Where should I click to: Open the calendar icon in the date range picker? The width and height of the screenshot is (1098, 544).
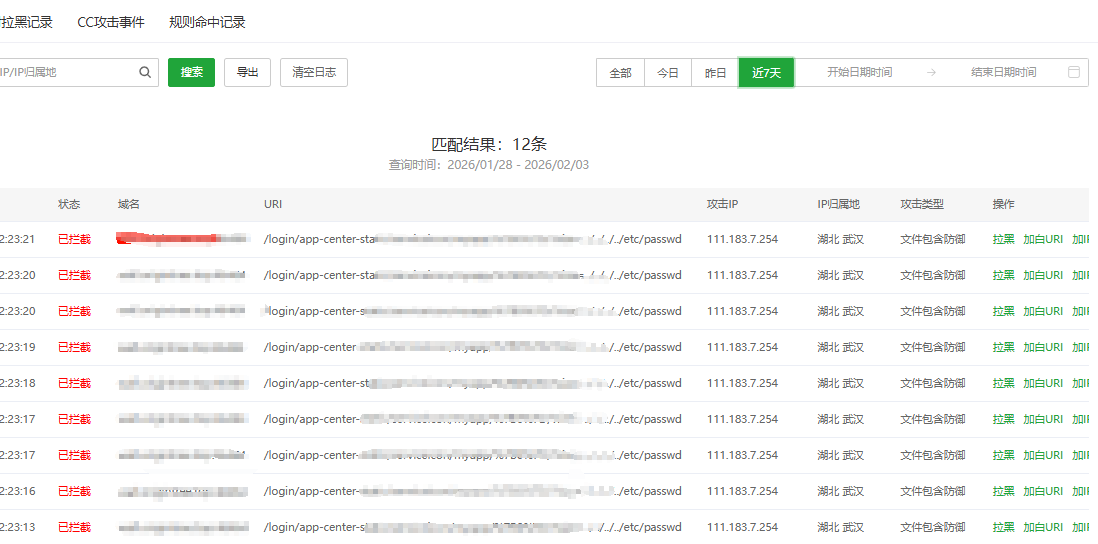point(1073,72)
